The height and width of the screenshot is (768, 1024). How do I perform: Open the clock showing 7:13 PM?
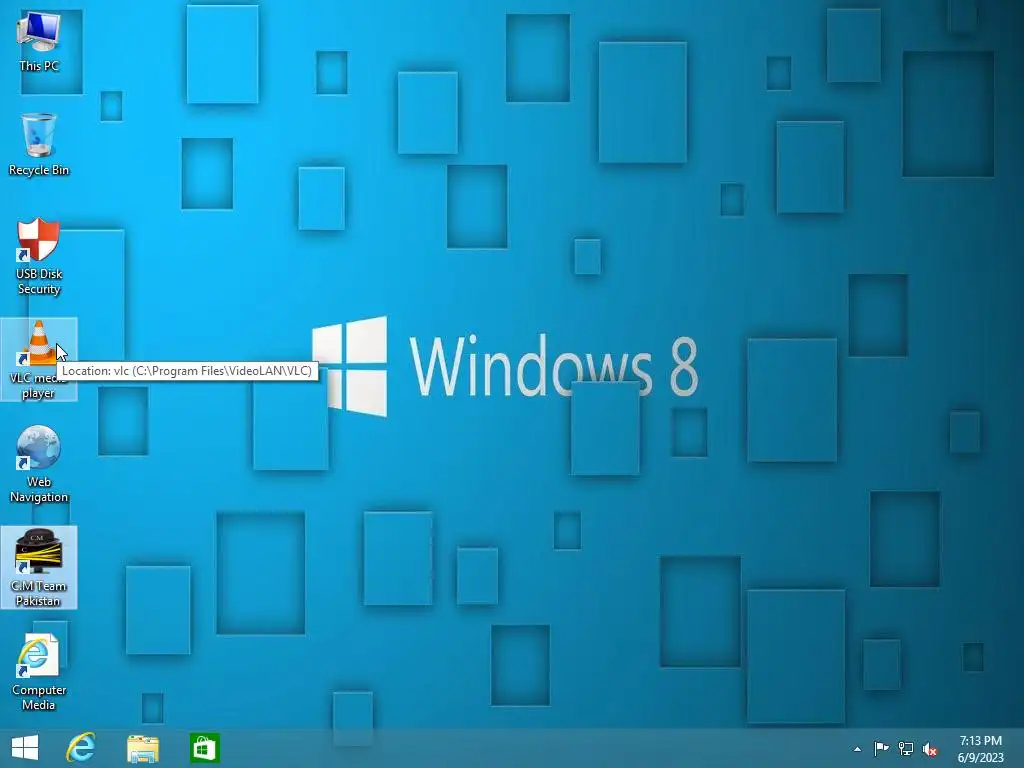point(980,741)
